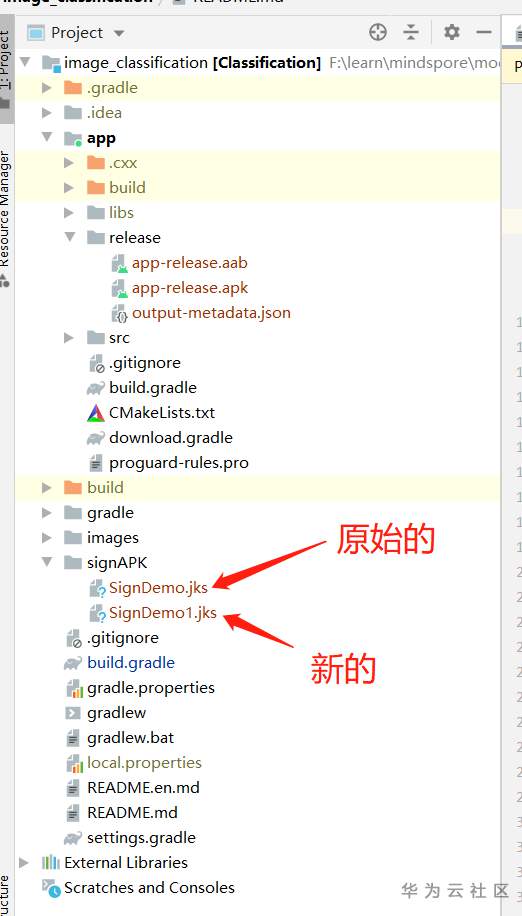Viewport: 522px width, 916px height.
Task: Open Project panel settings gear
Action: coord(452,32)
